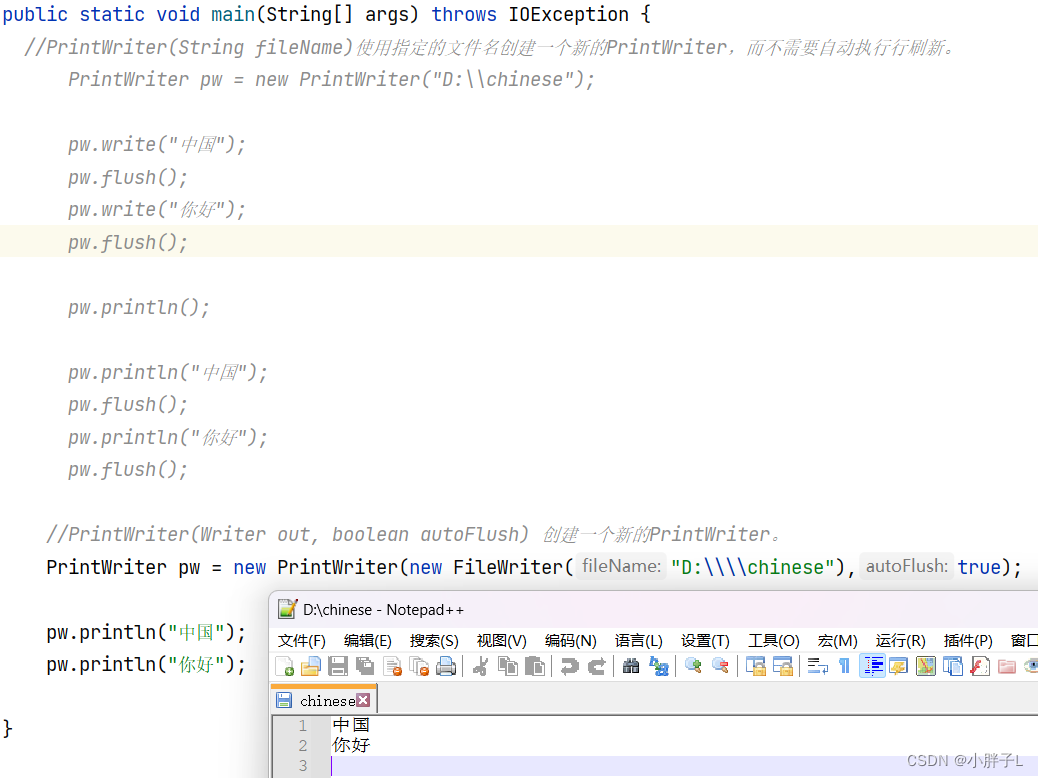Click the Redo arrow icon
This screenshot has width=1038, height=778.
click(x=597, y=666)
